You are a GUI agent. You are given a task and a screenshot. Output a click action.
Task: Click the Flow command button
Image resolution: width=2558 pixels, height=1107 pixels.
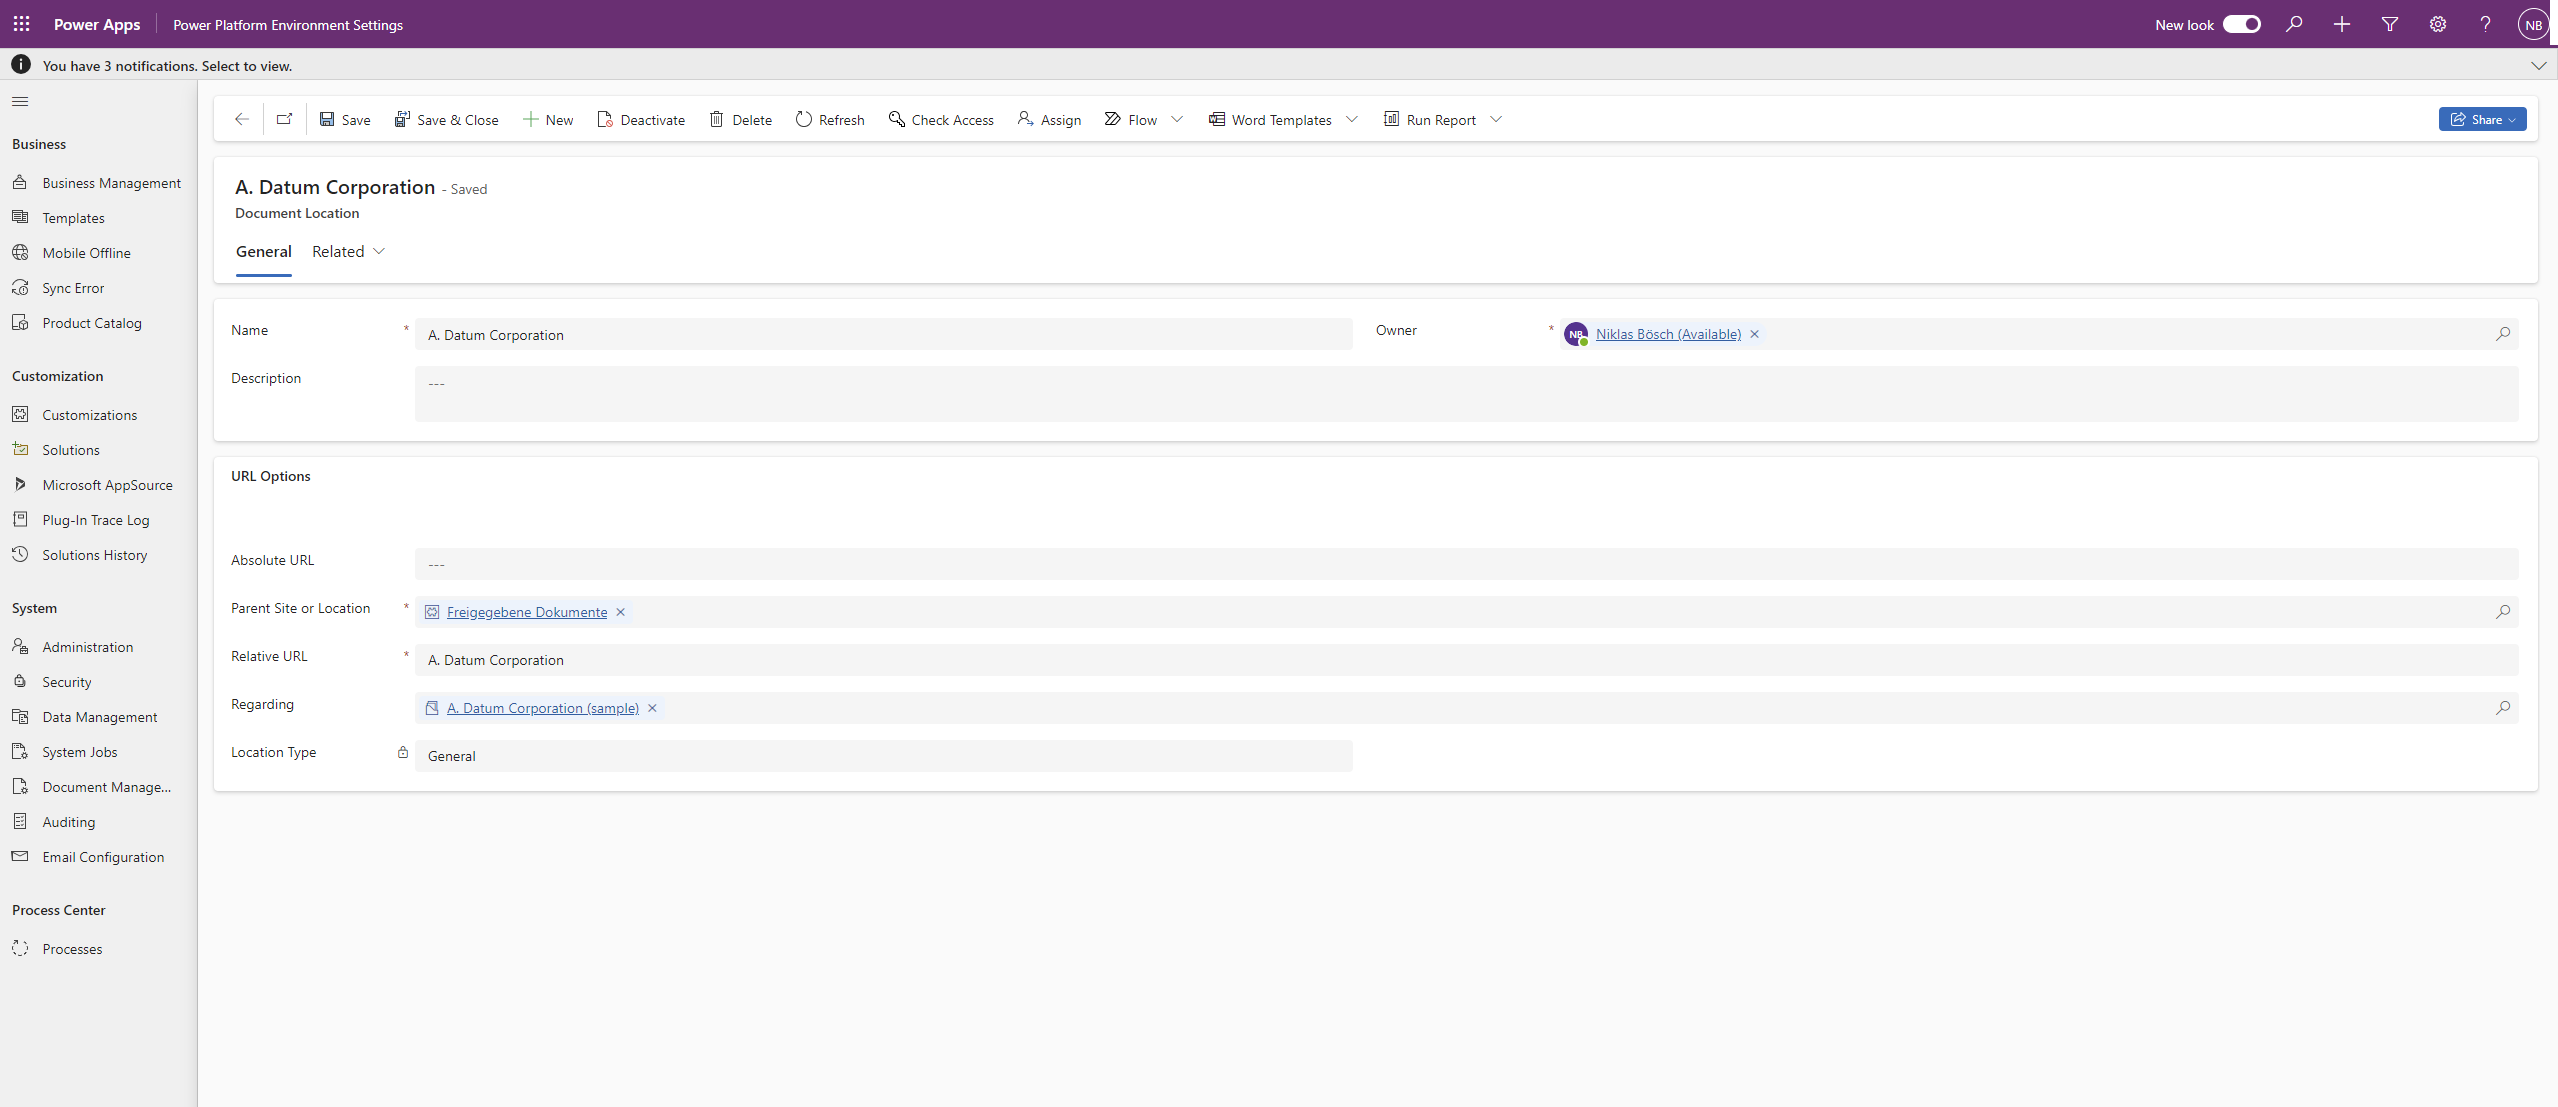click(x=1131, y=120)
